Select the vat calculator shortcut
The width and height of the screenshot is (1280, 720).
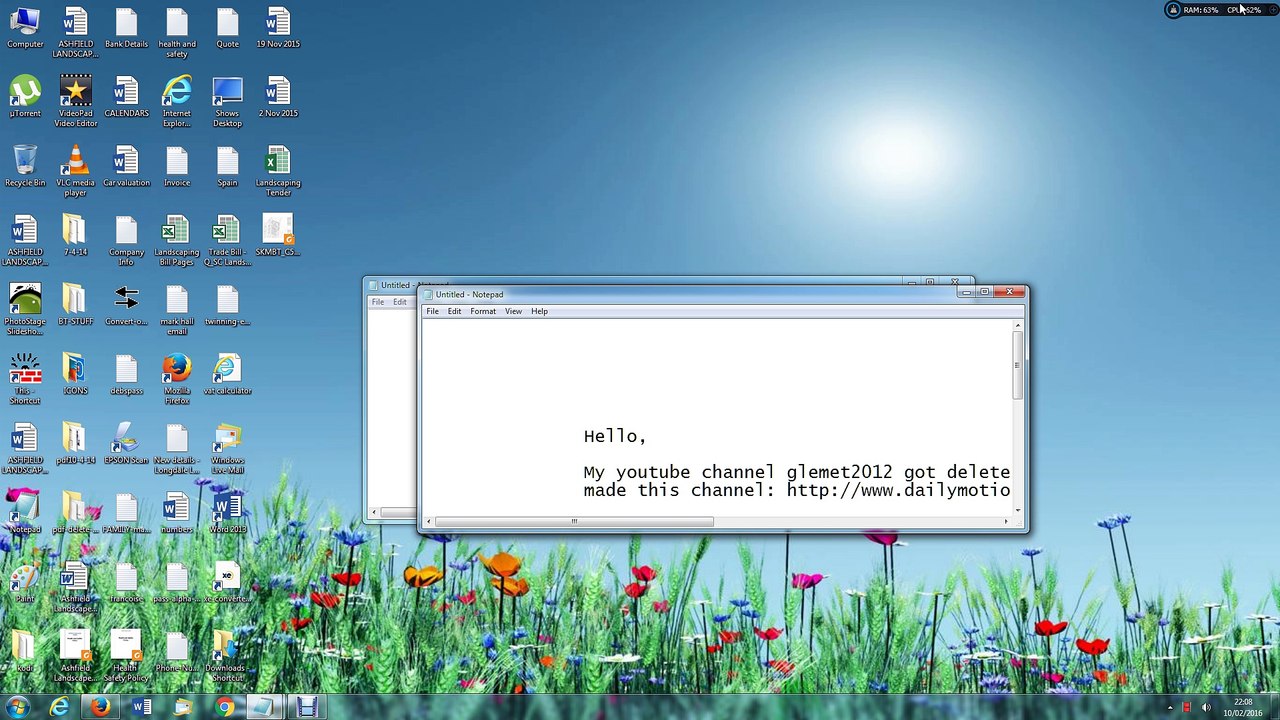(x=227, y=374)
